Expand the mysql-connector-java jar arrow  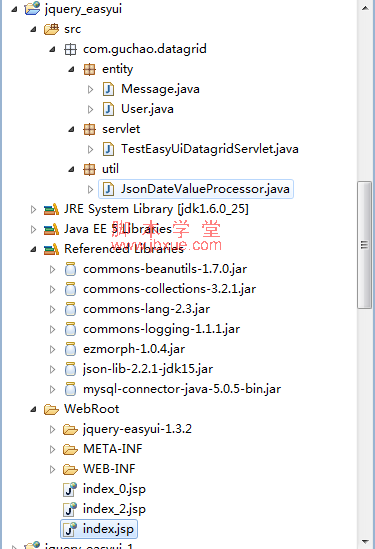point(52,389)
